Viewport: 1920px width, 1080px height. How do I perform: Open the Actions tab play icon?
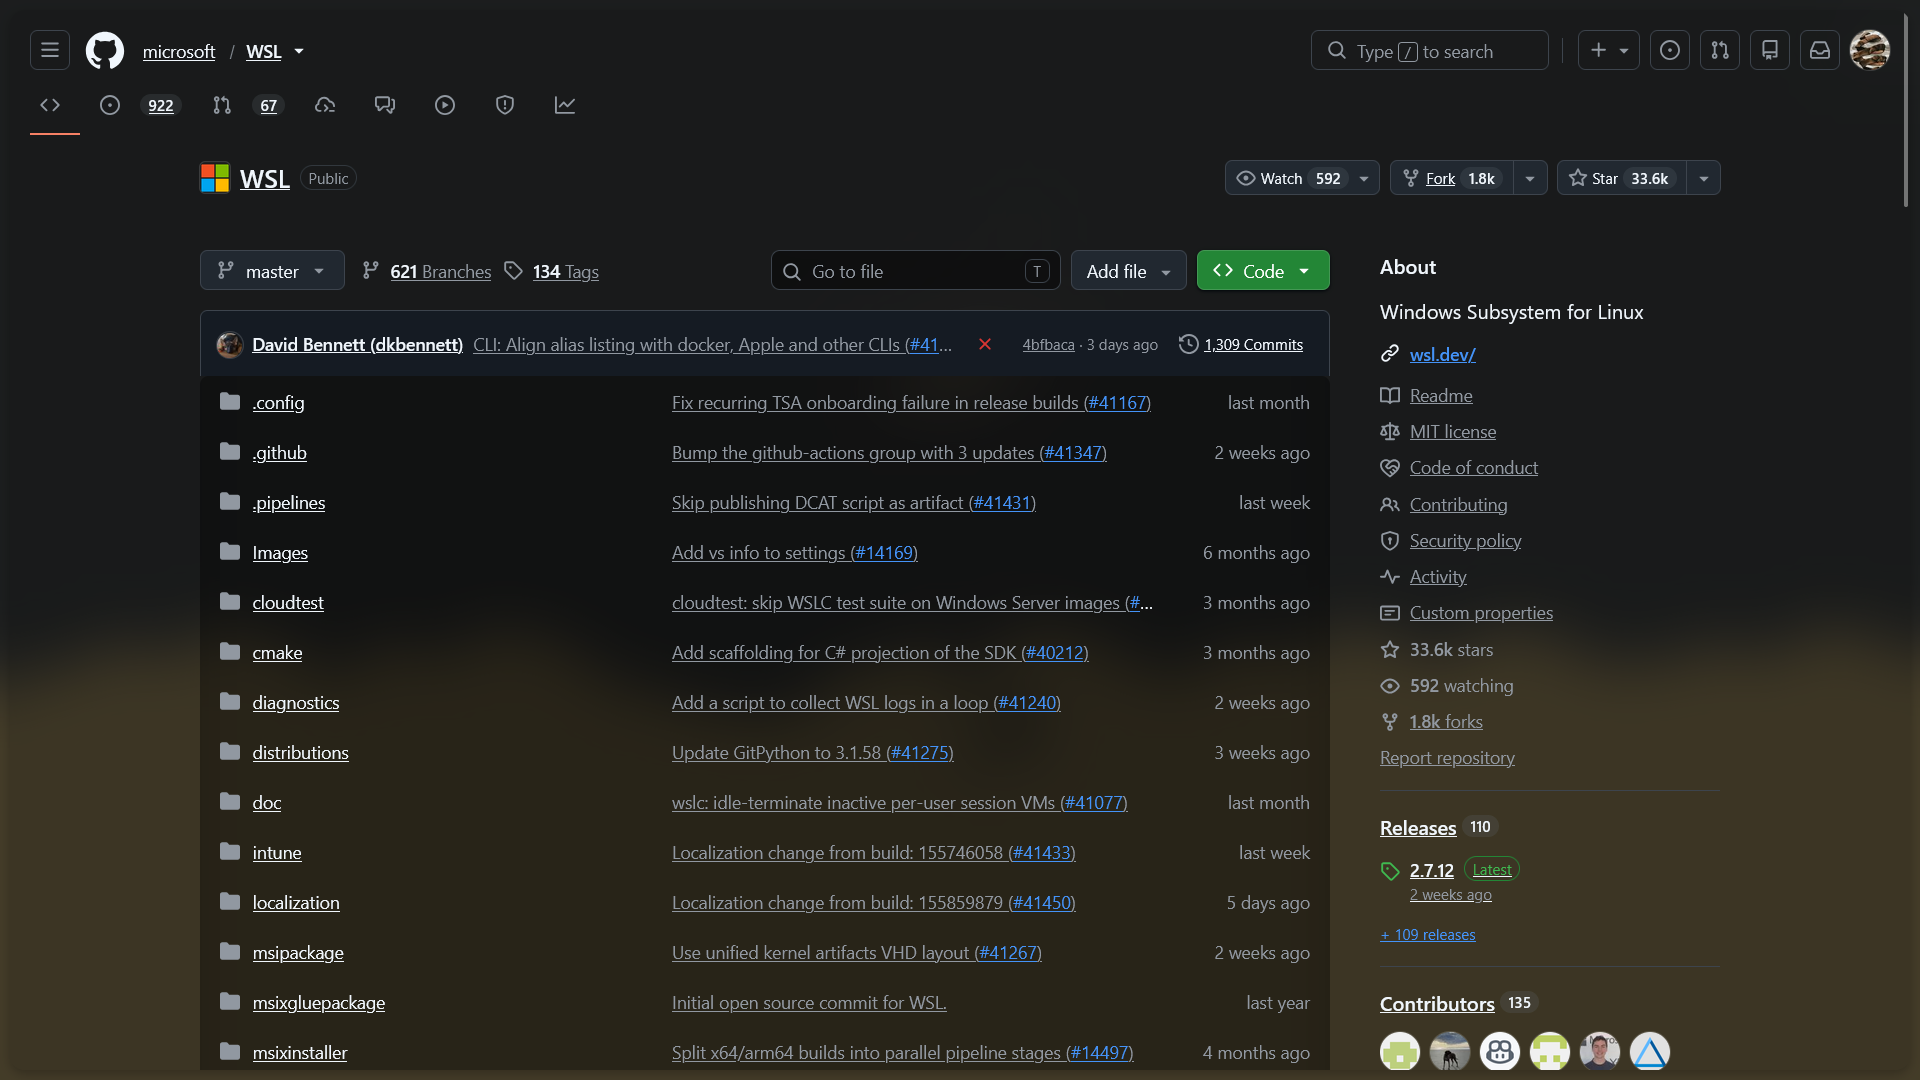445,105
